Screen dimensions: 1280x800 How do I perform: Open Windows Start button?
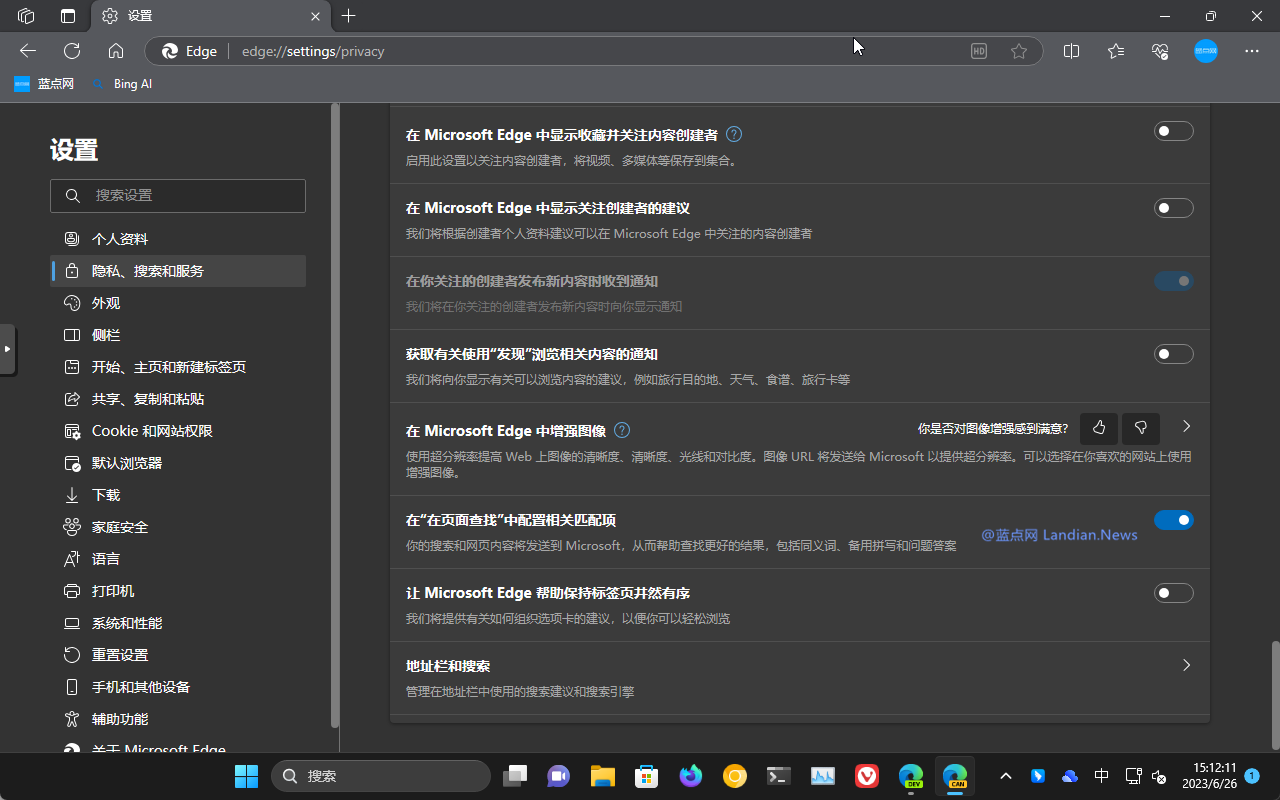click(246, 776)
